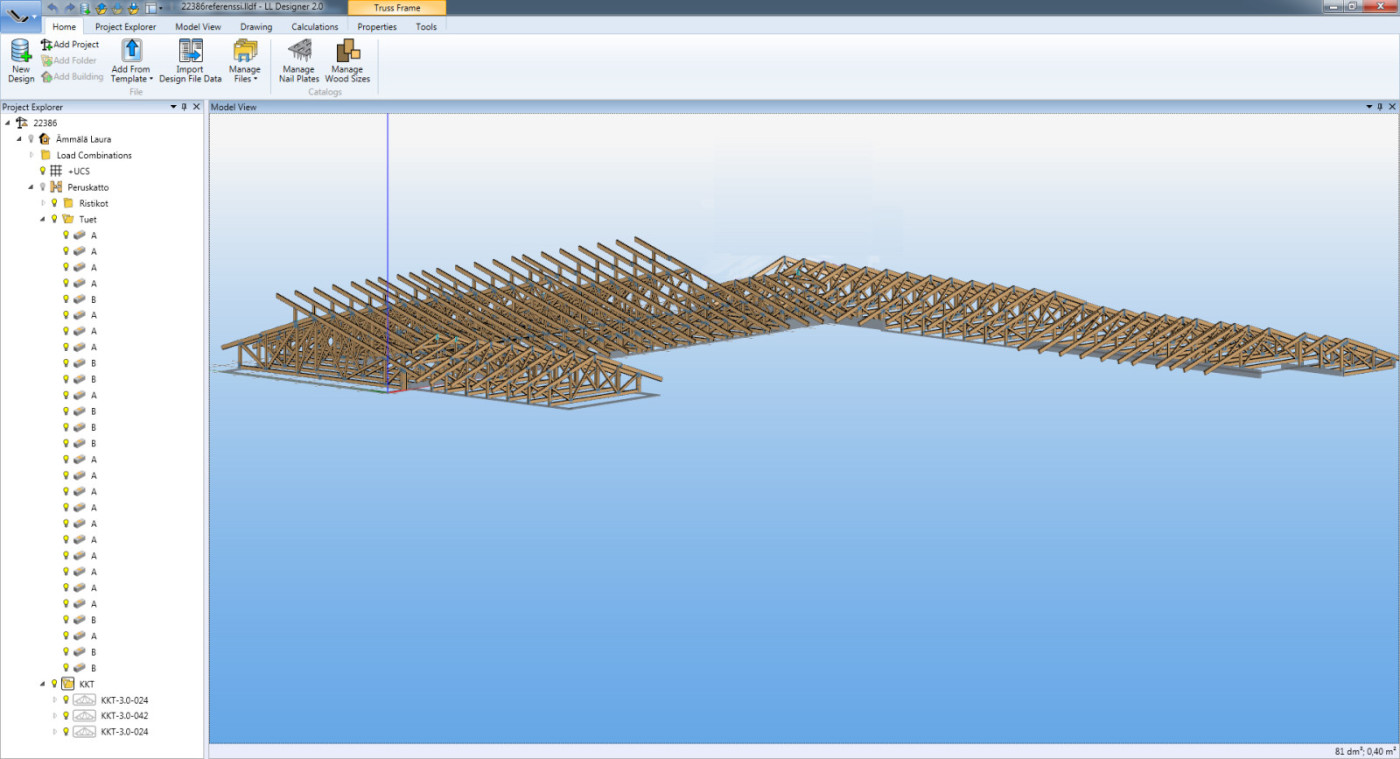Viewport: 1400px width, 759px height.
Task: Open Manage Wood Sizes catalog
Action: pos(347,52)
